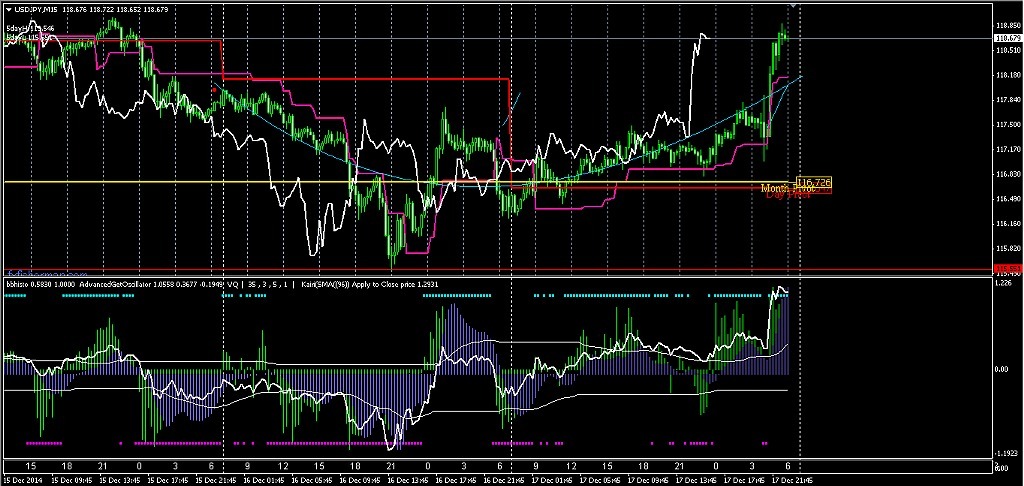Click the 17 Dec 21:45 time label
Image resolution: width=1024 pixels, height=486 pixels.
[792, 480]
